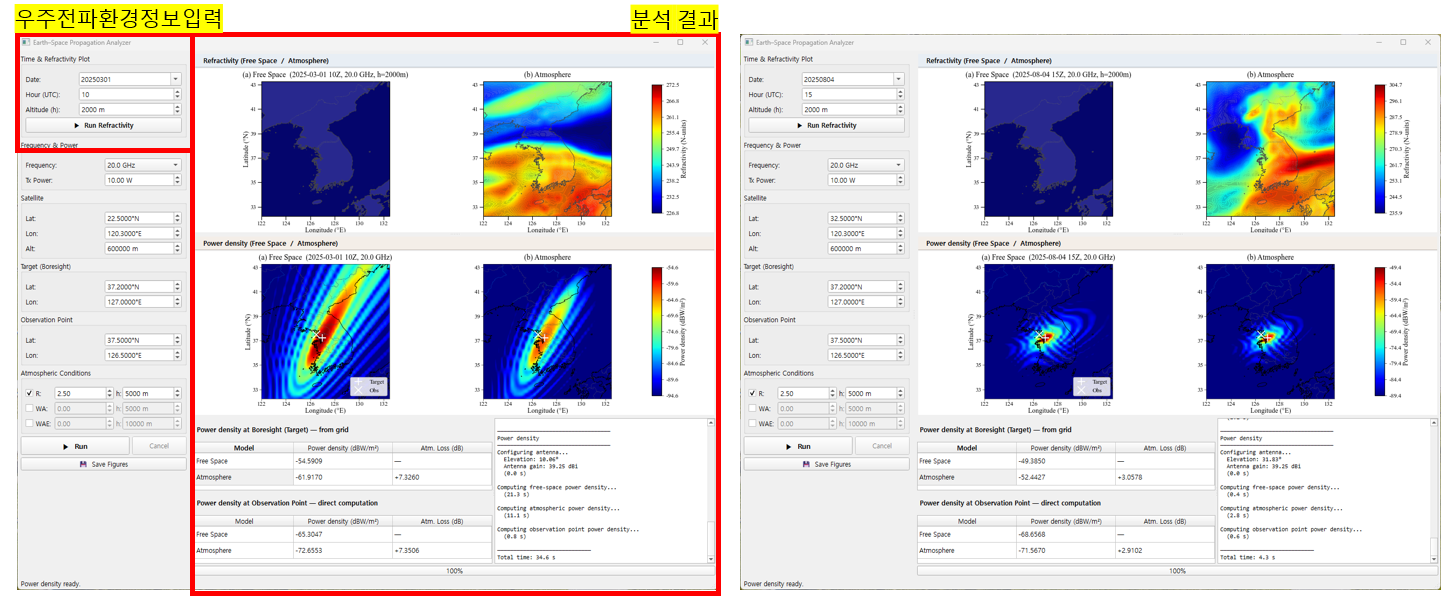Click the R value field in the 20250804 window
1441x596 pixels.
pos(805,393)
